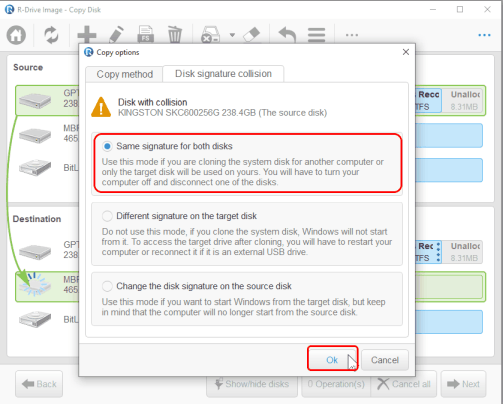Click source Recovery partition block
Screen dimensions: 503x404
(x=428, y=100)
